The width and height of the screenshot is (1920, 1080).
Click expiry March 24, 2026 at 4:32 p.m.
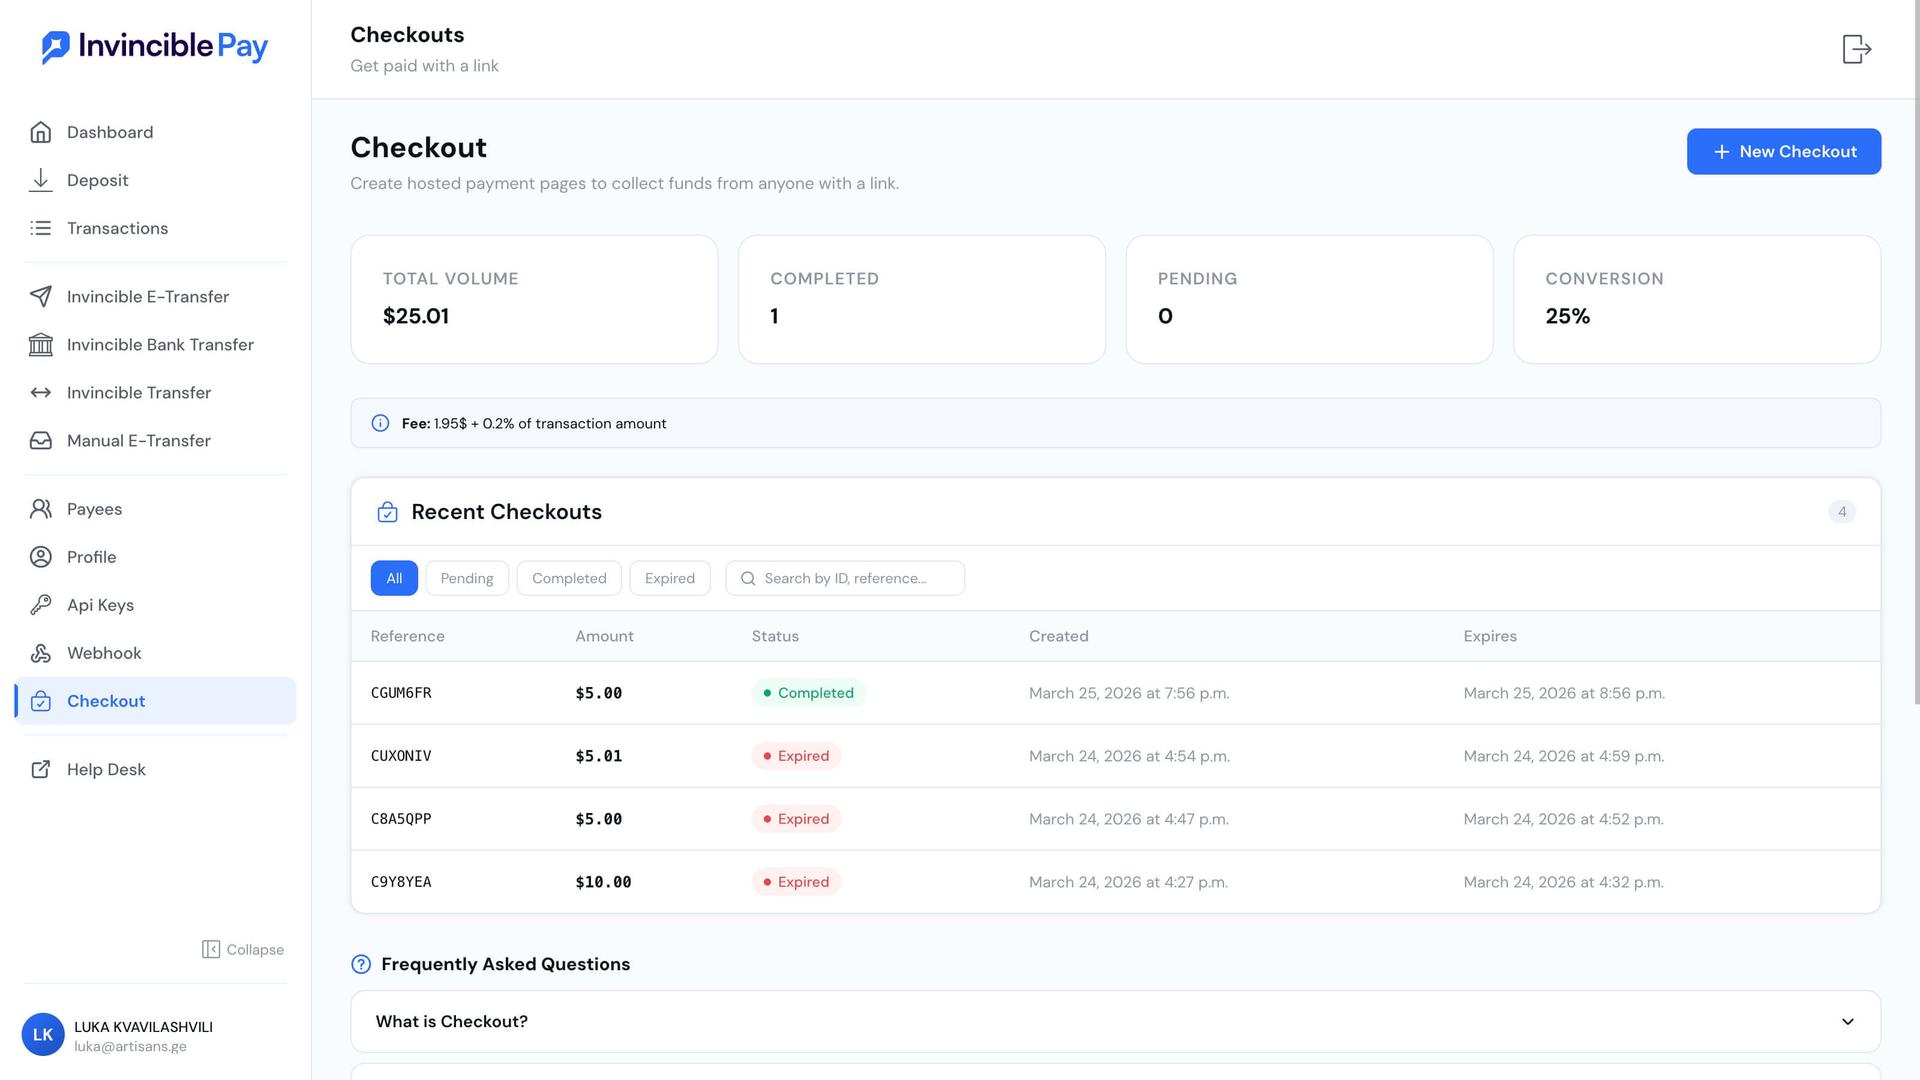(1564, 882)
